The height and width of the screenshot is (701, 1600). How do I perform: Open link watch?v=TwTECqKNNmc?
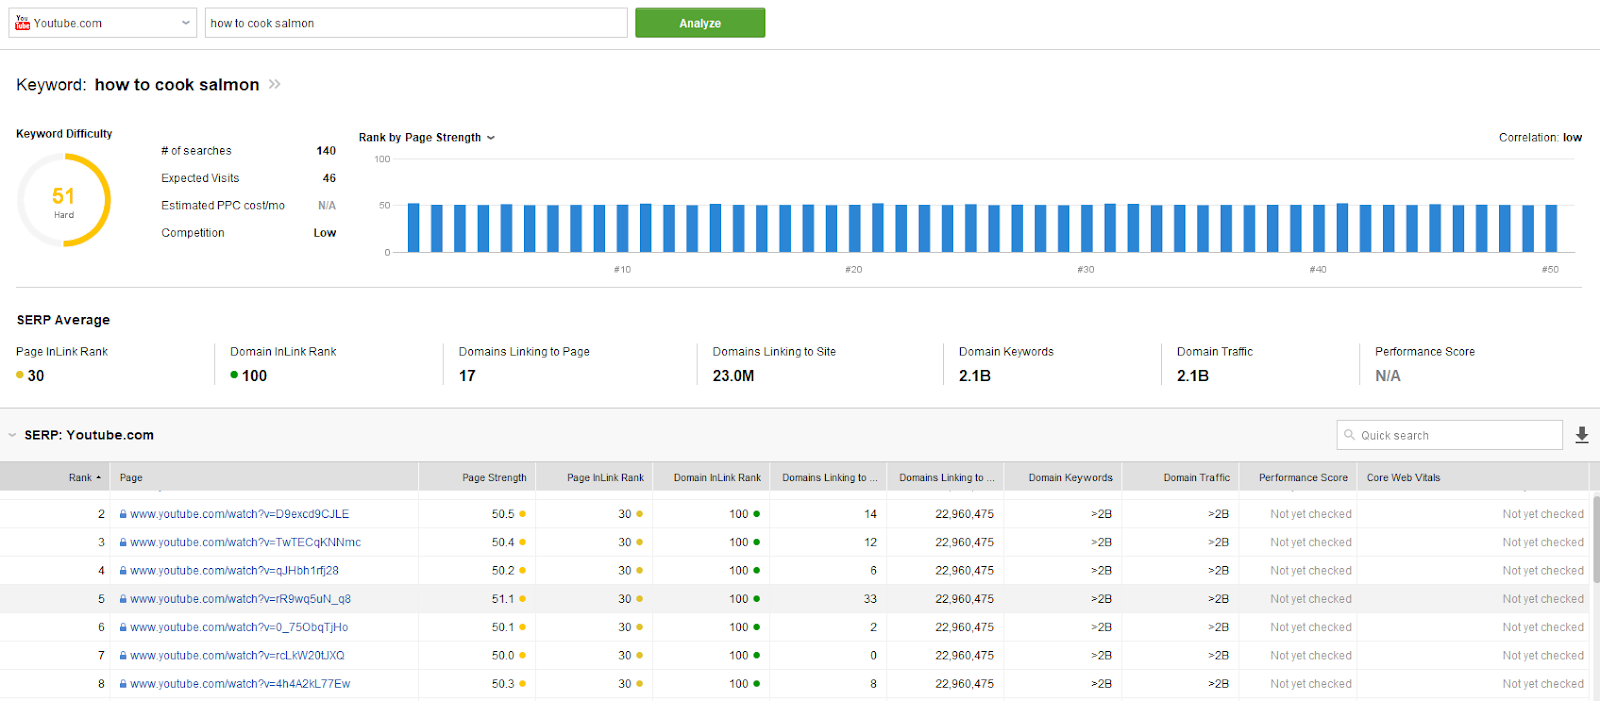pyautogui.click(x=245, y=542)
